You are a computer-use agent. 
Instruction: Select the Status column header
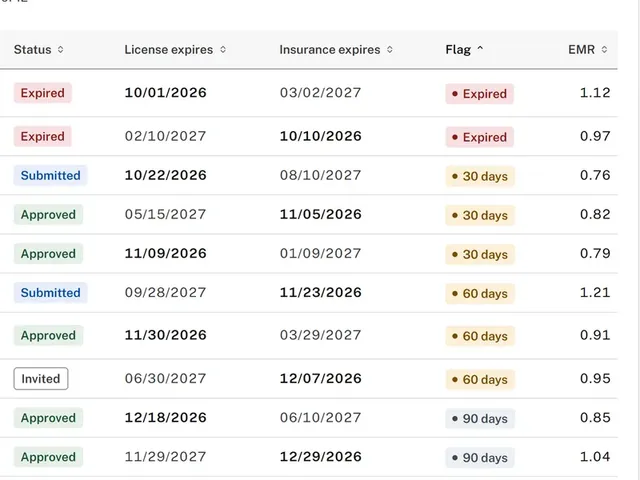coord(33,50)
